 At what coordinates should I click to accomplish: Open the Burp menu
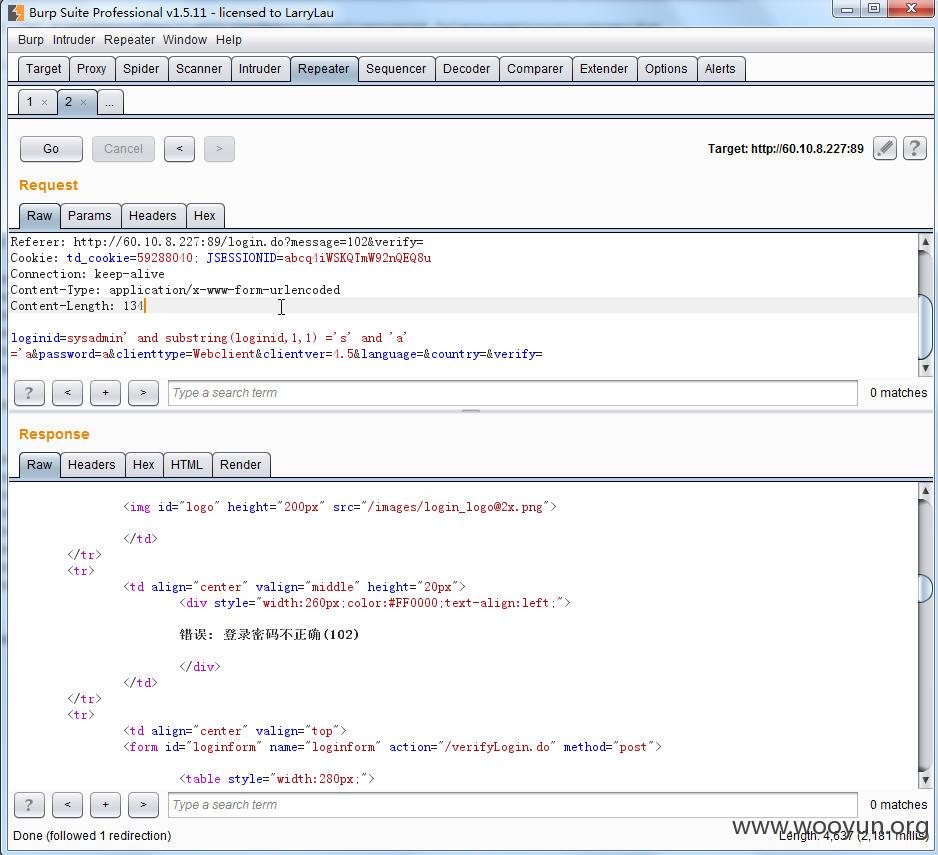31,40
